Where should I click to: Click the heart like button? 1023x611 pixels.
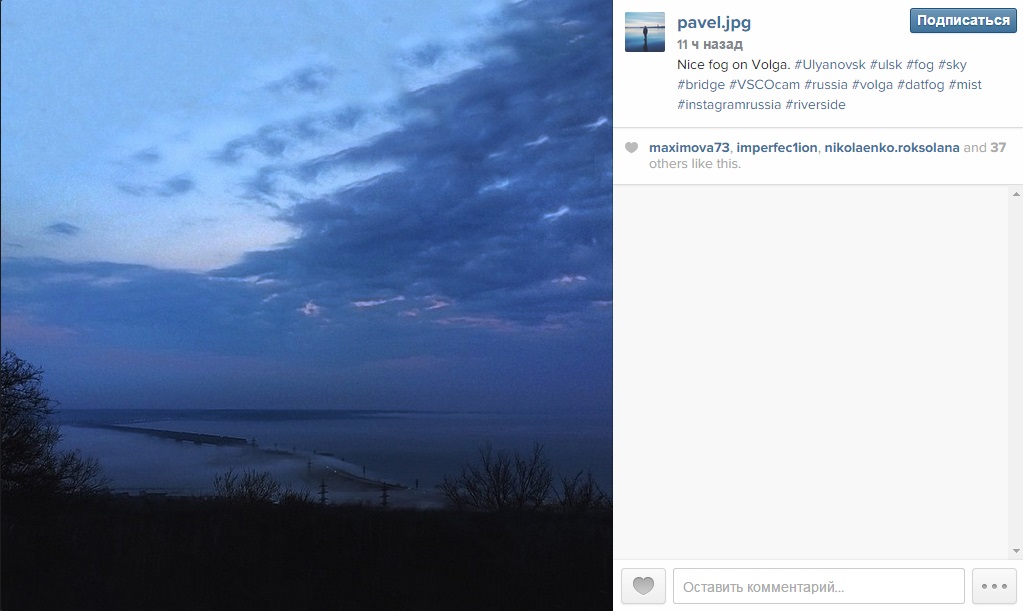(x=643, y=586)
